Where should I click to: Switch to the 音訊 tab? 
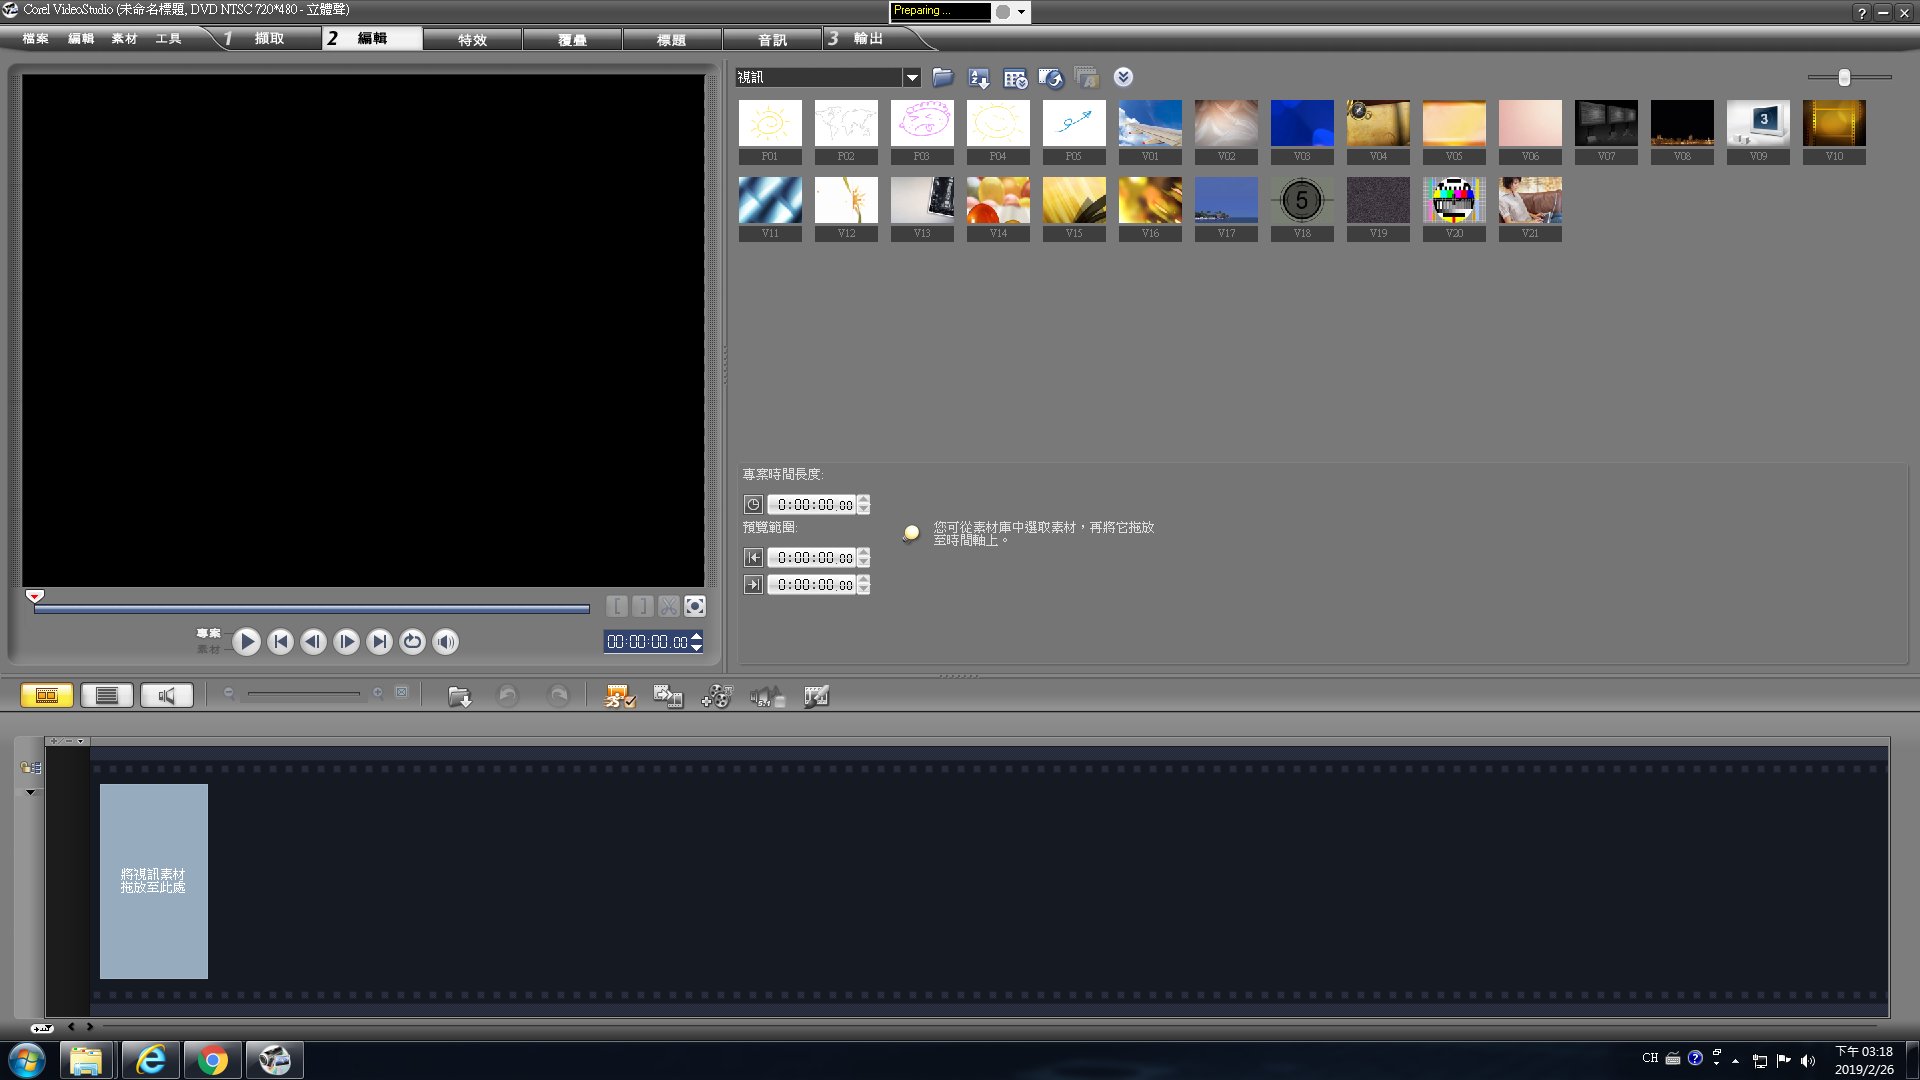click(x=772, y=40)
